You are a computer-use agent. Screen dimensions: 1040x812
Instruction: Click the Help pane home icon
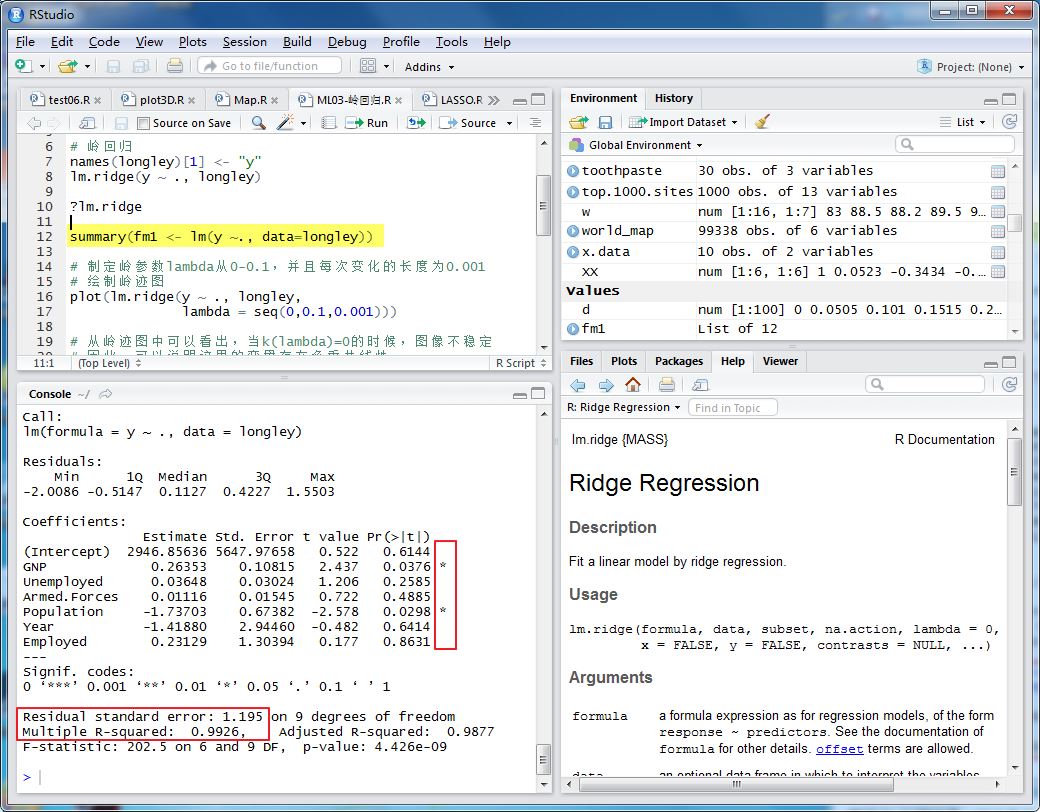click(x=632, y=385)
